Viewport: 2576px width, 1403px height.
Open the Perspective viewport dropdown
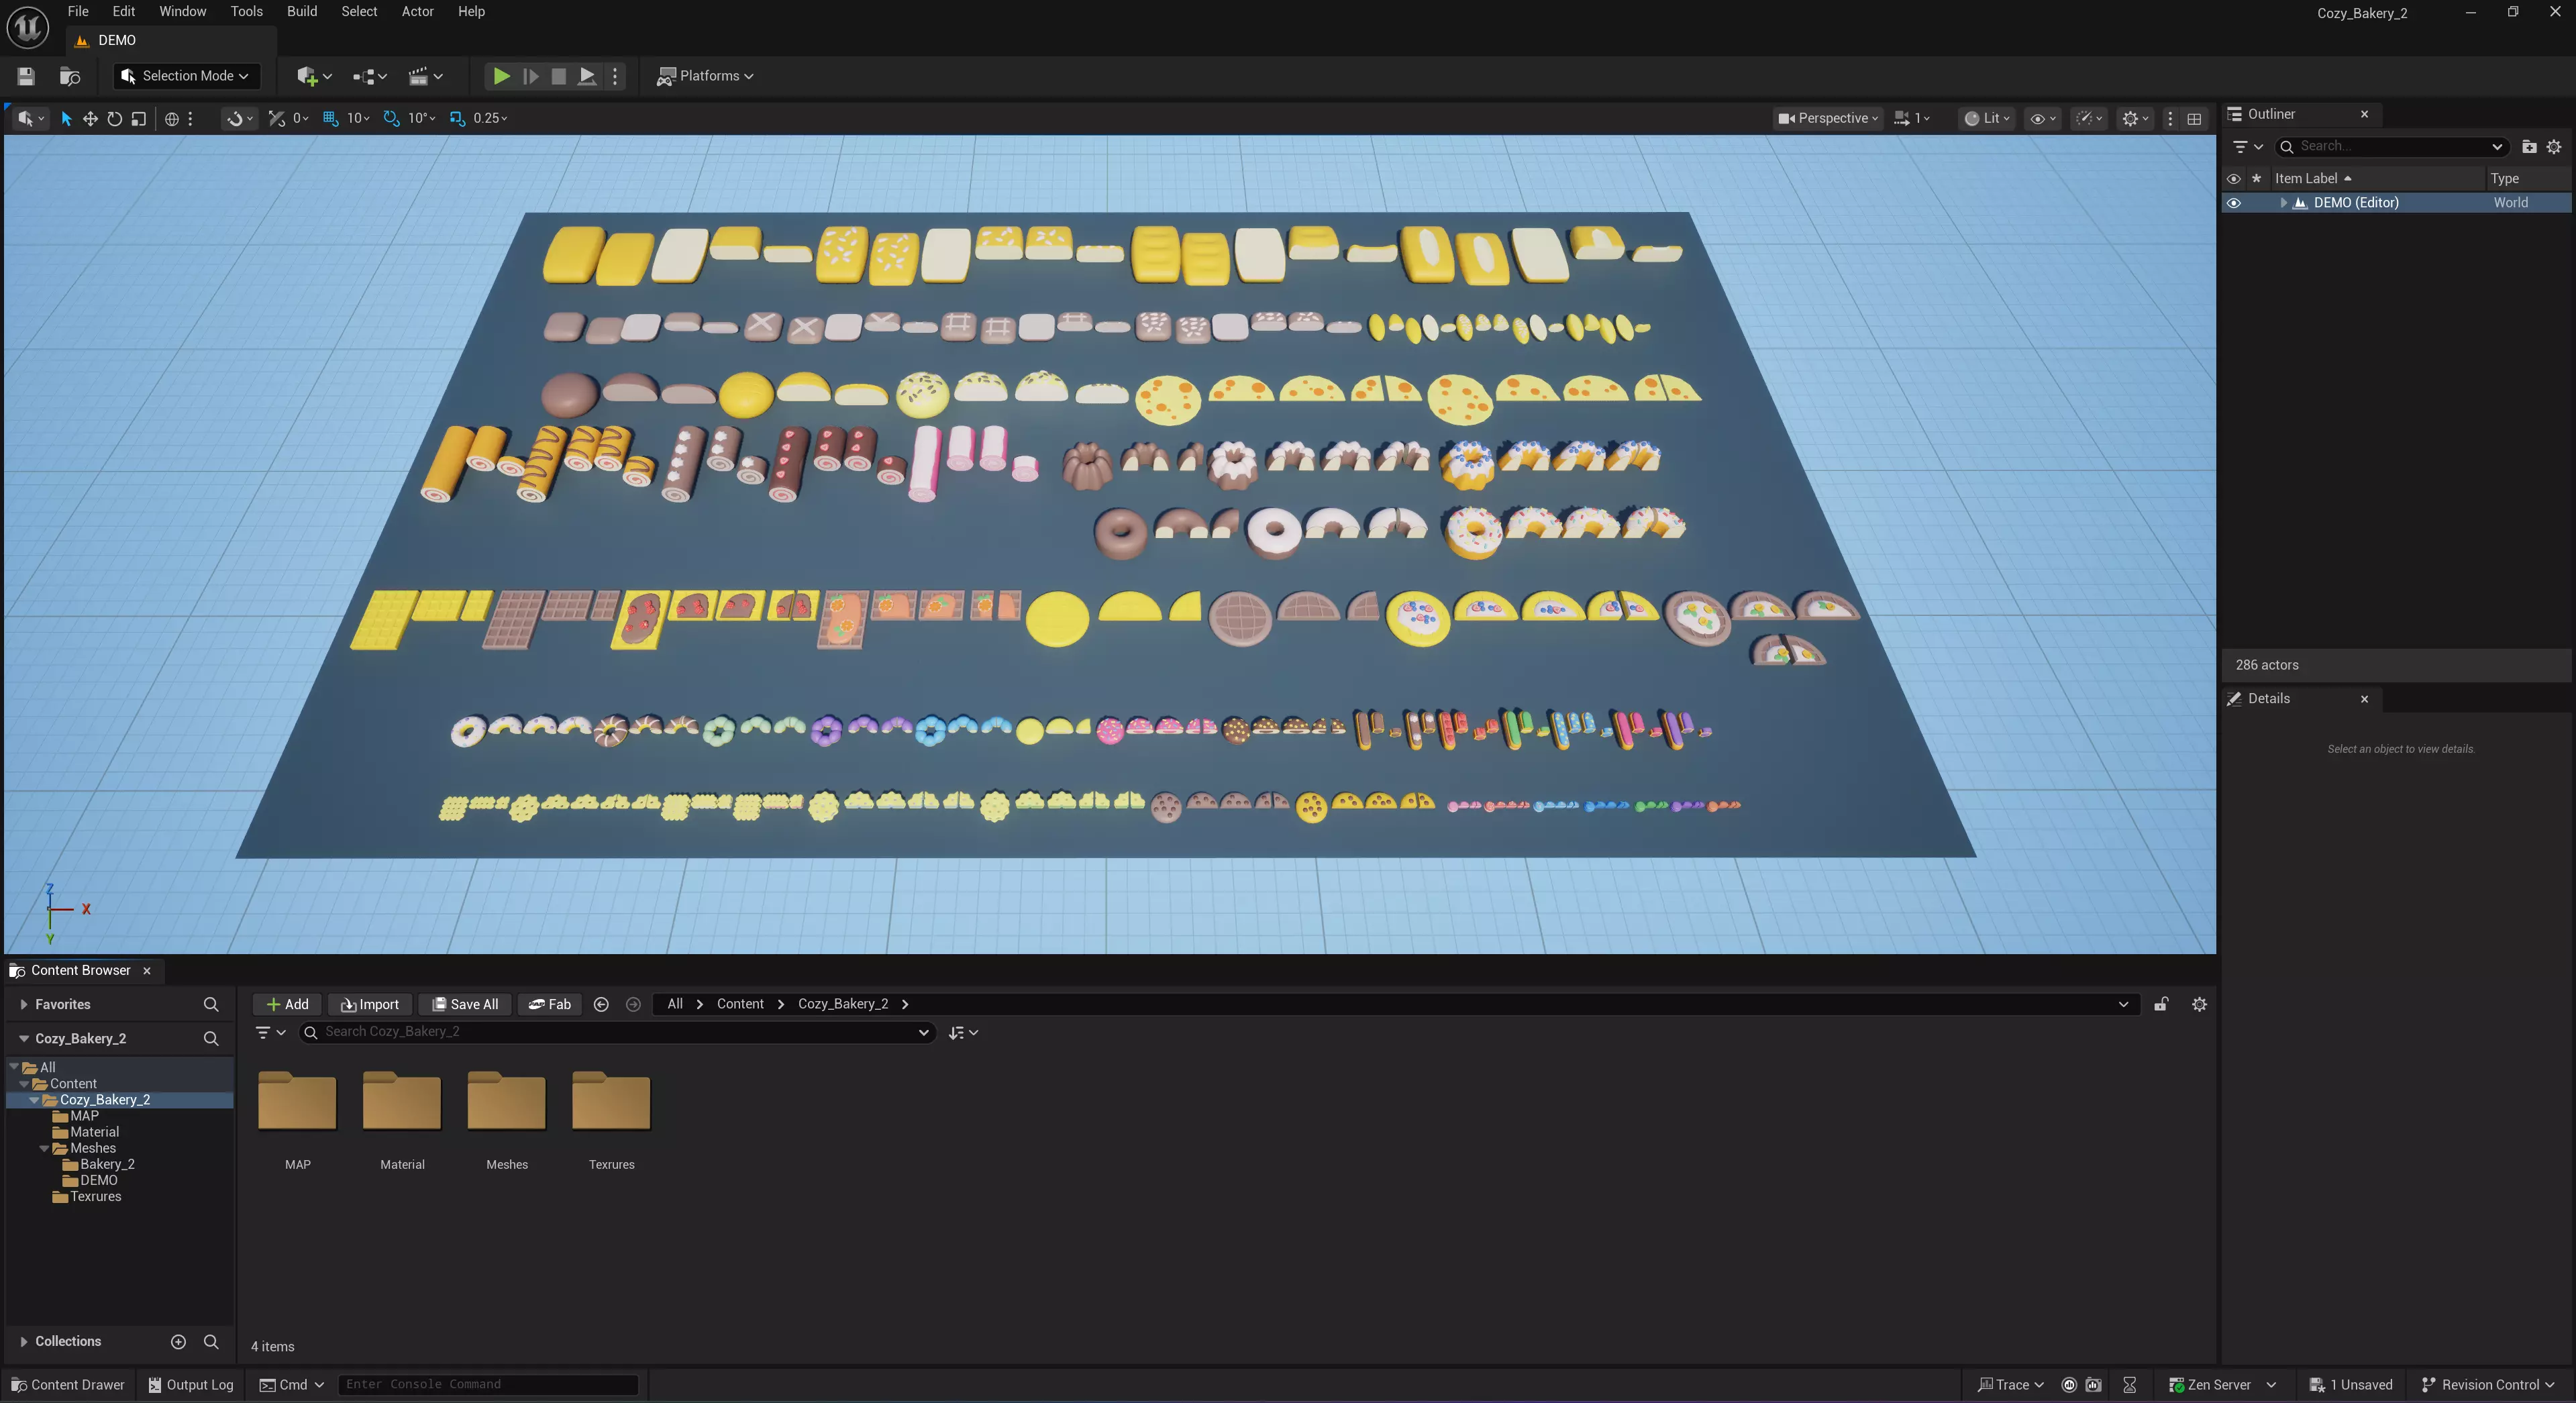pos(1828,118)
